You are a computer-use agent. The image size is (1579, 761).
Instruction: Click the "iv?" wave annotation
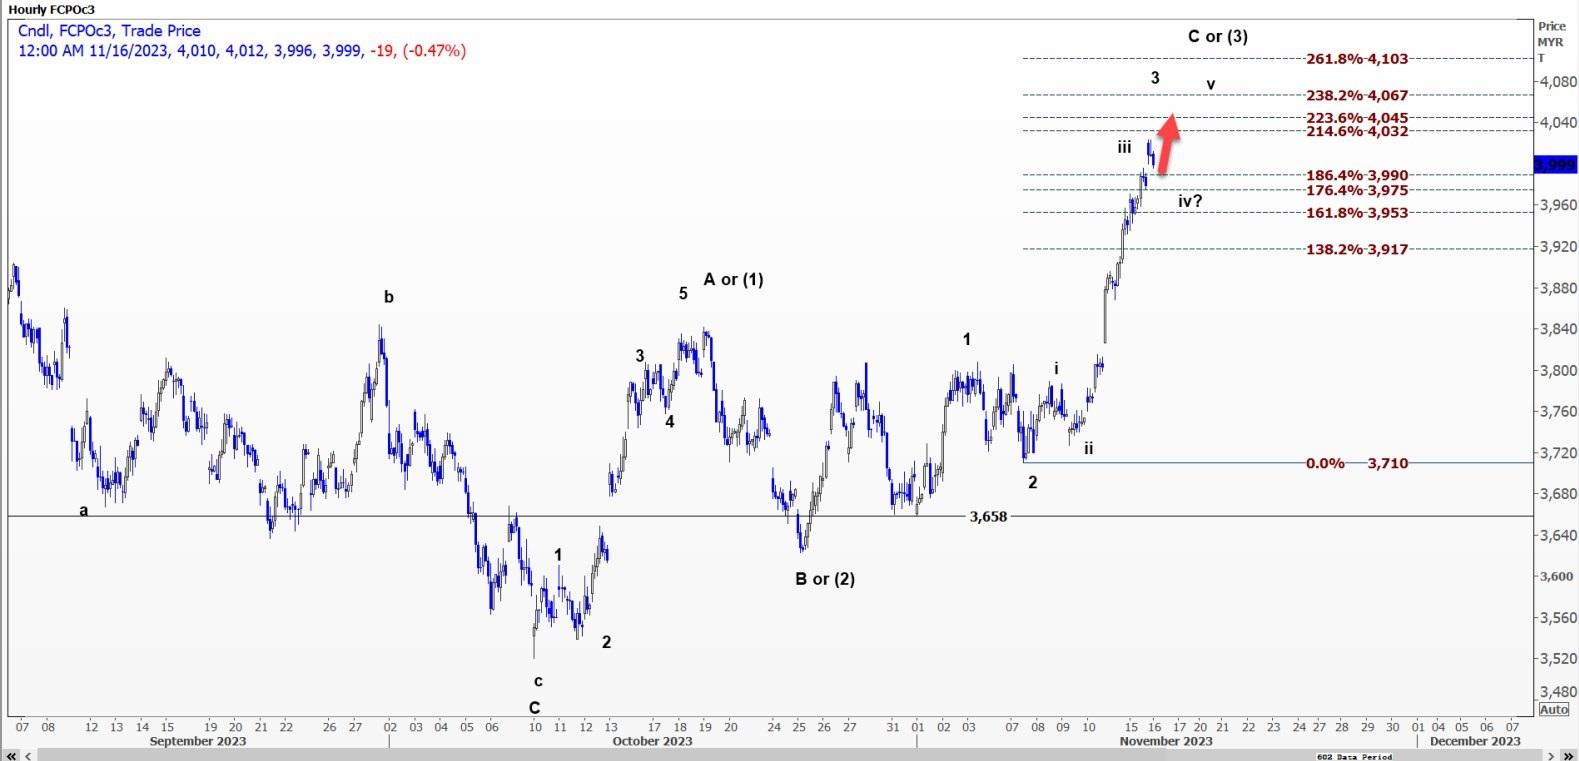click(x=1190, y=201)
